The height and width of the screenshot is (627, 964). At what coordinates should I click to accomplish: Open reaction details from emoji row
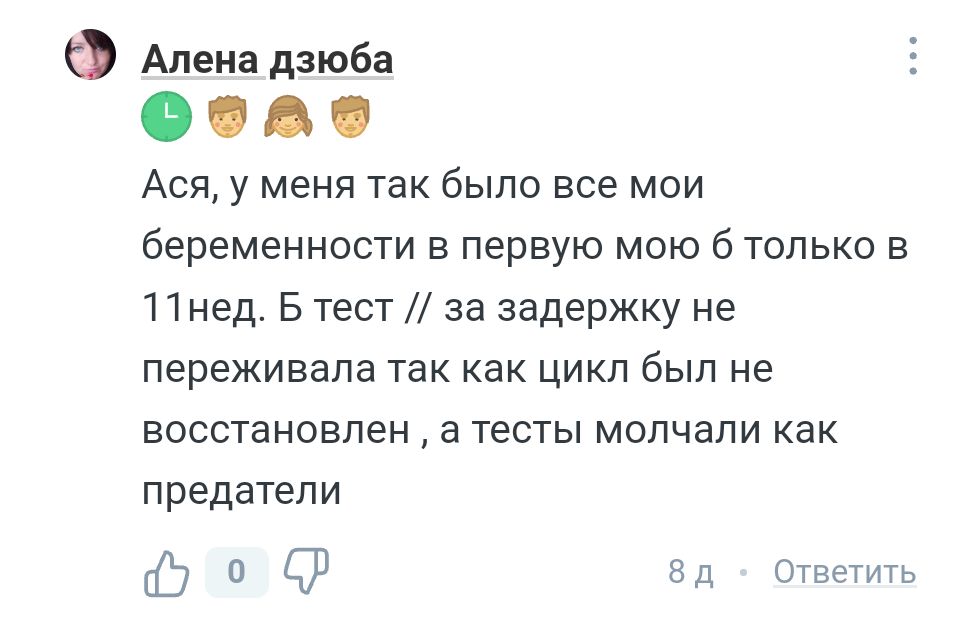click(291, 115)
